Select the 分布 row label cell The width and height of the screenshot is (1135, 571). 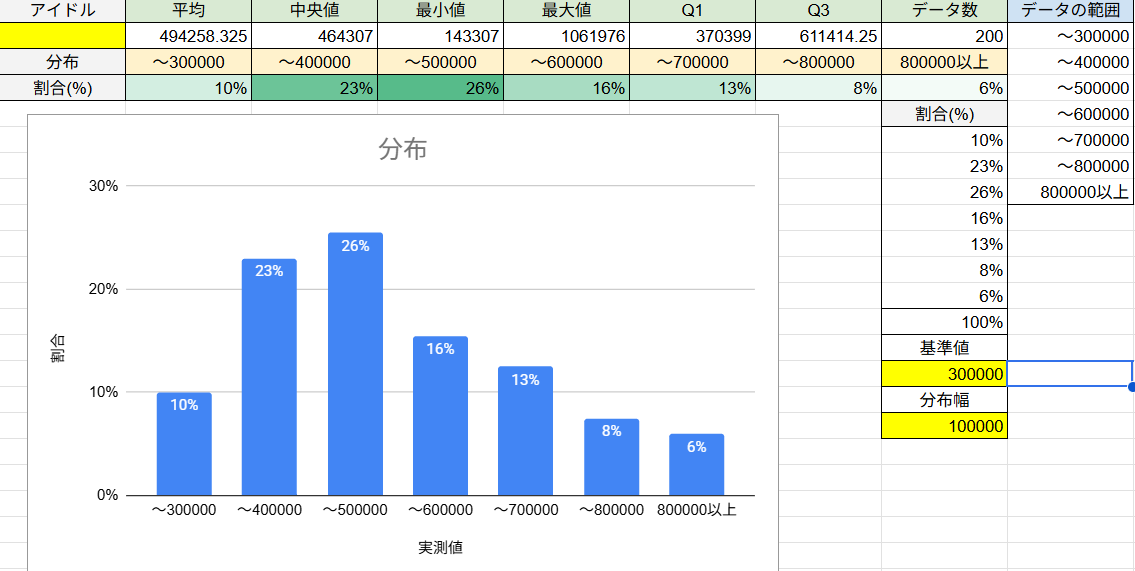point(63,62)
